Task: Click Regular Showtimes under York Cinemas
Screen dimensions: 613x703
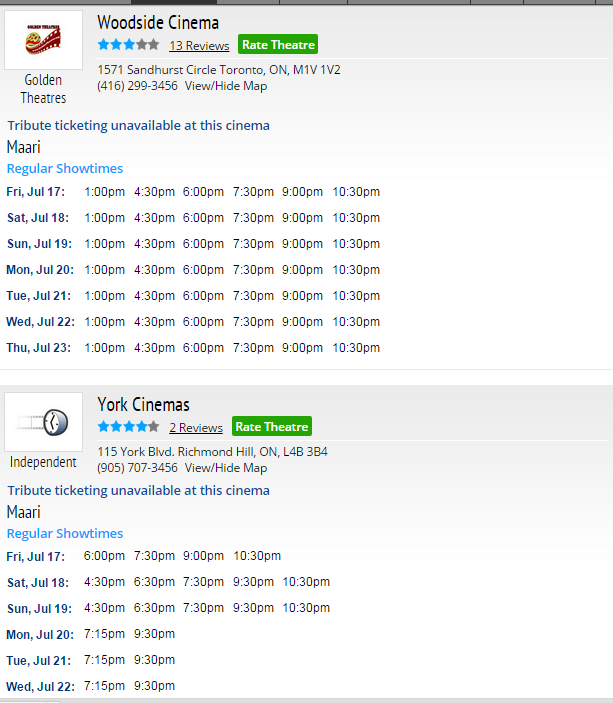Action: (x=65, y=533)
